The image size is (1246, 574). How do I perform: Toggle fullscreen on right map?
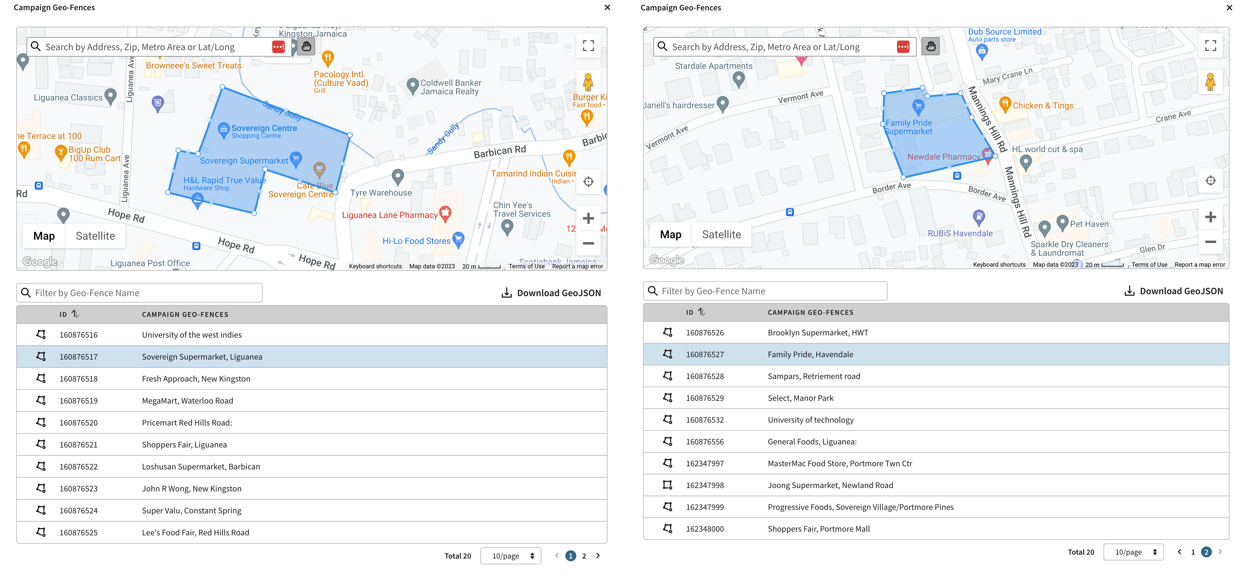pos(1210,46)
